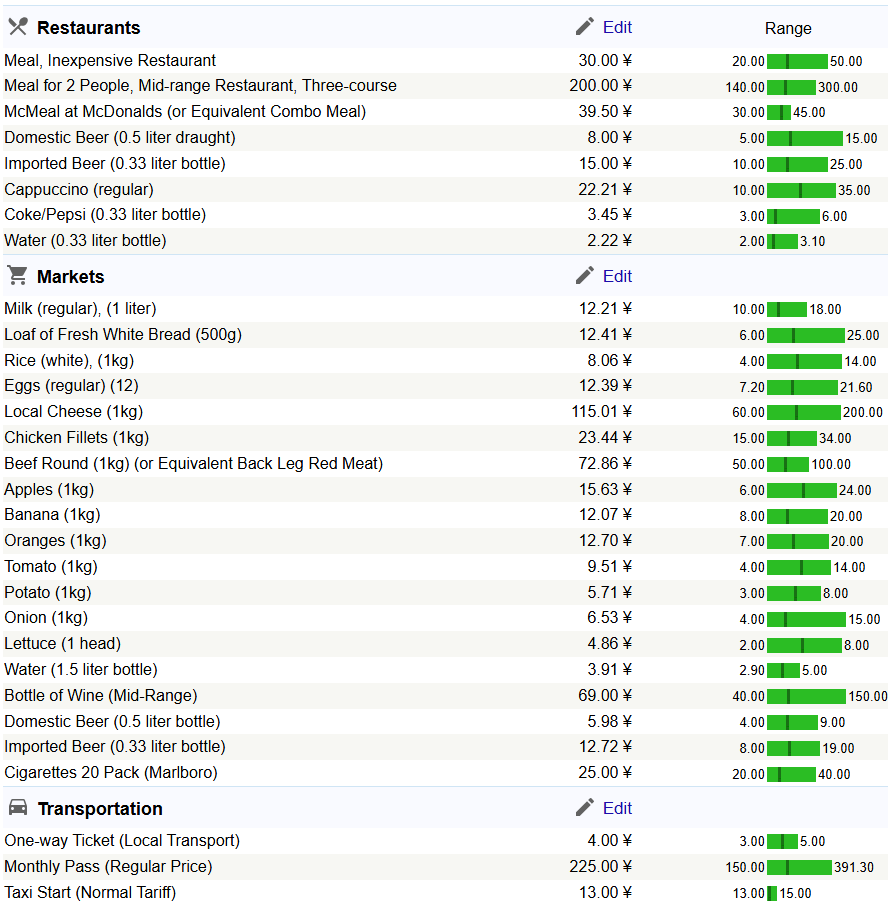Viewport: 888px width, 904px height.
Task: Click 'Taxi Start (Normal Tariff)' label
Action: point(89,892)
